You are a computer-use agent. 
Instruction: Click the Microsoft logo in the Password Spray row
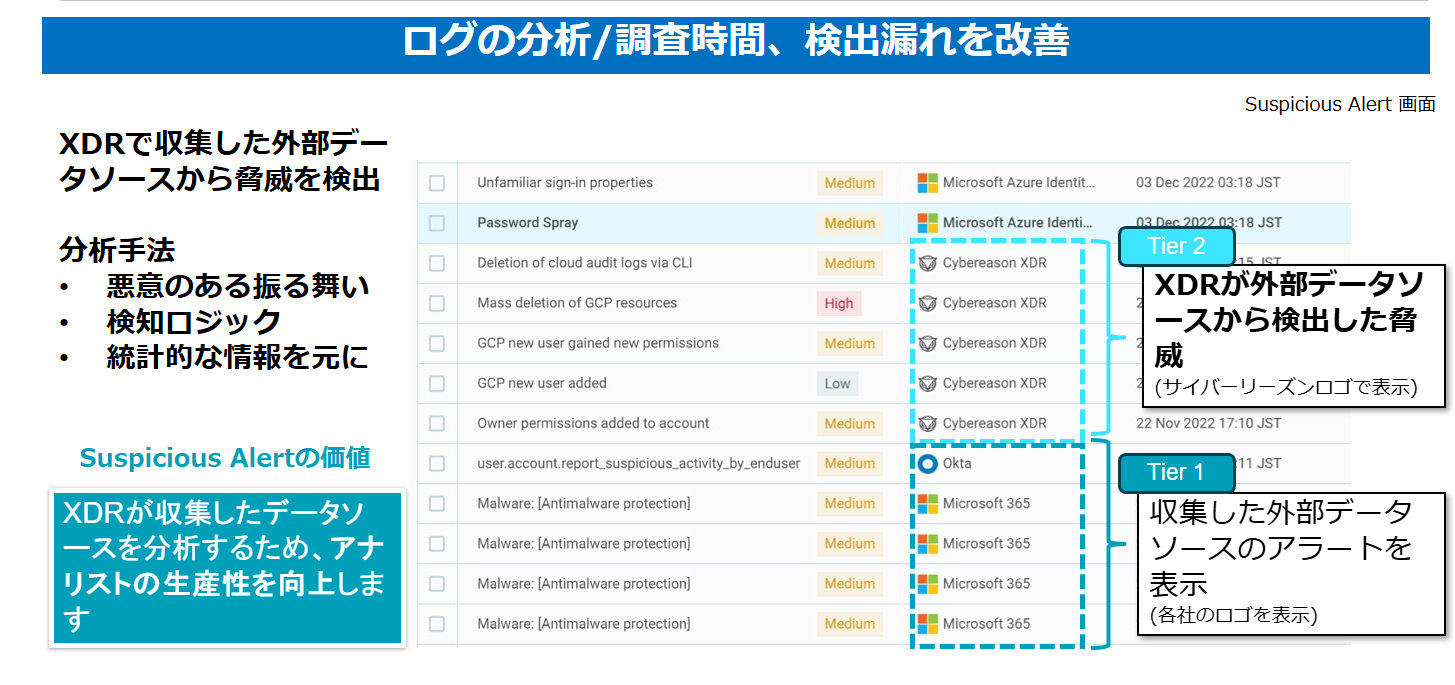tap(928, 223)
